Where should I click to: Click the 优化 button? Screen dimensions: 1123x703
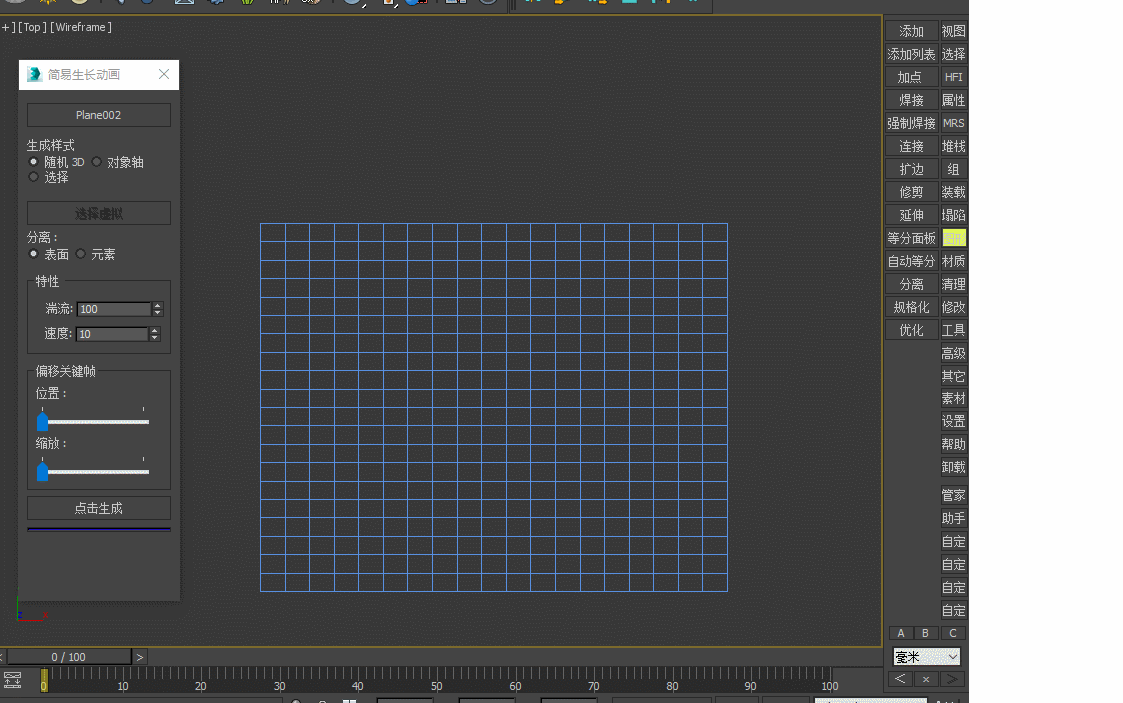click(912, 330)
